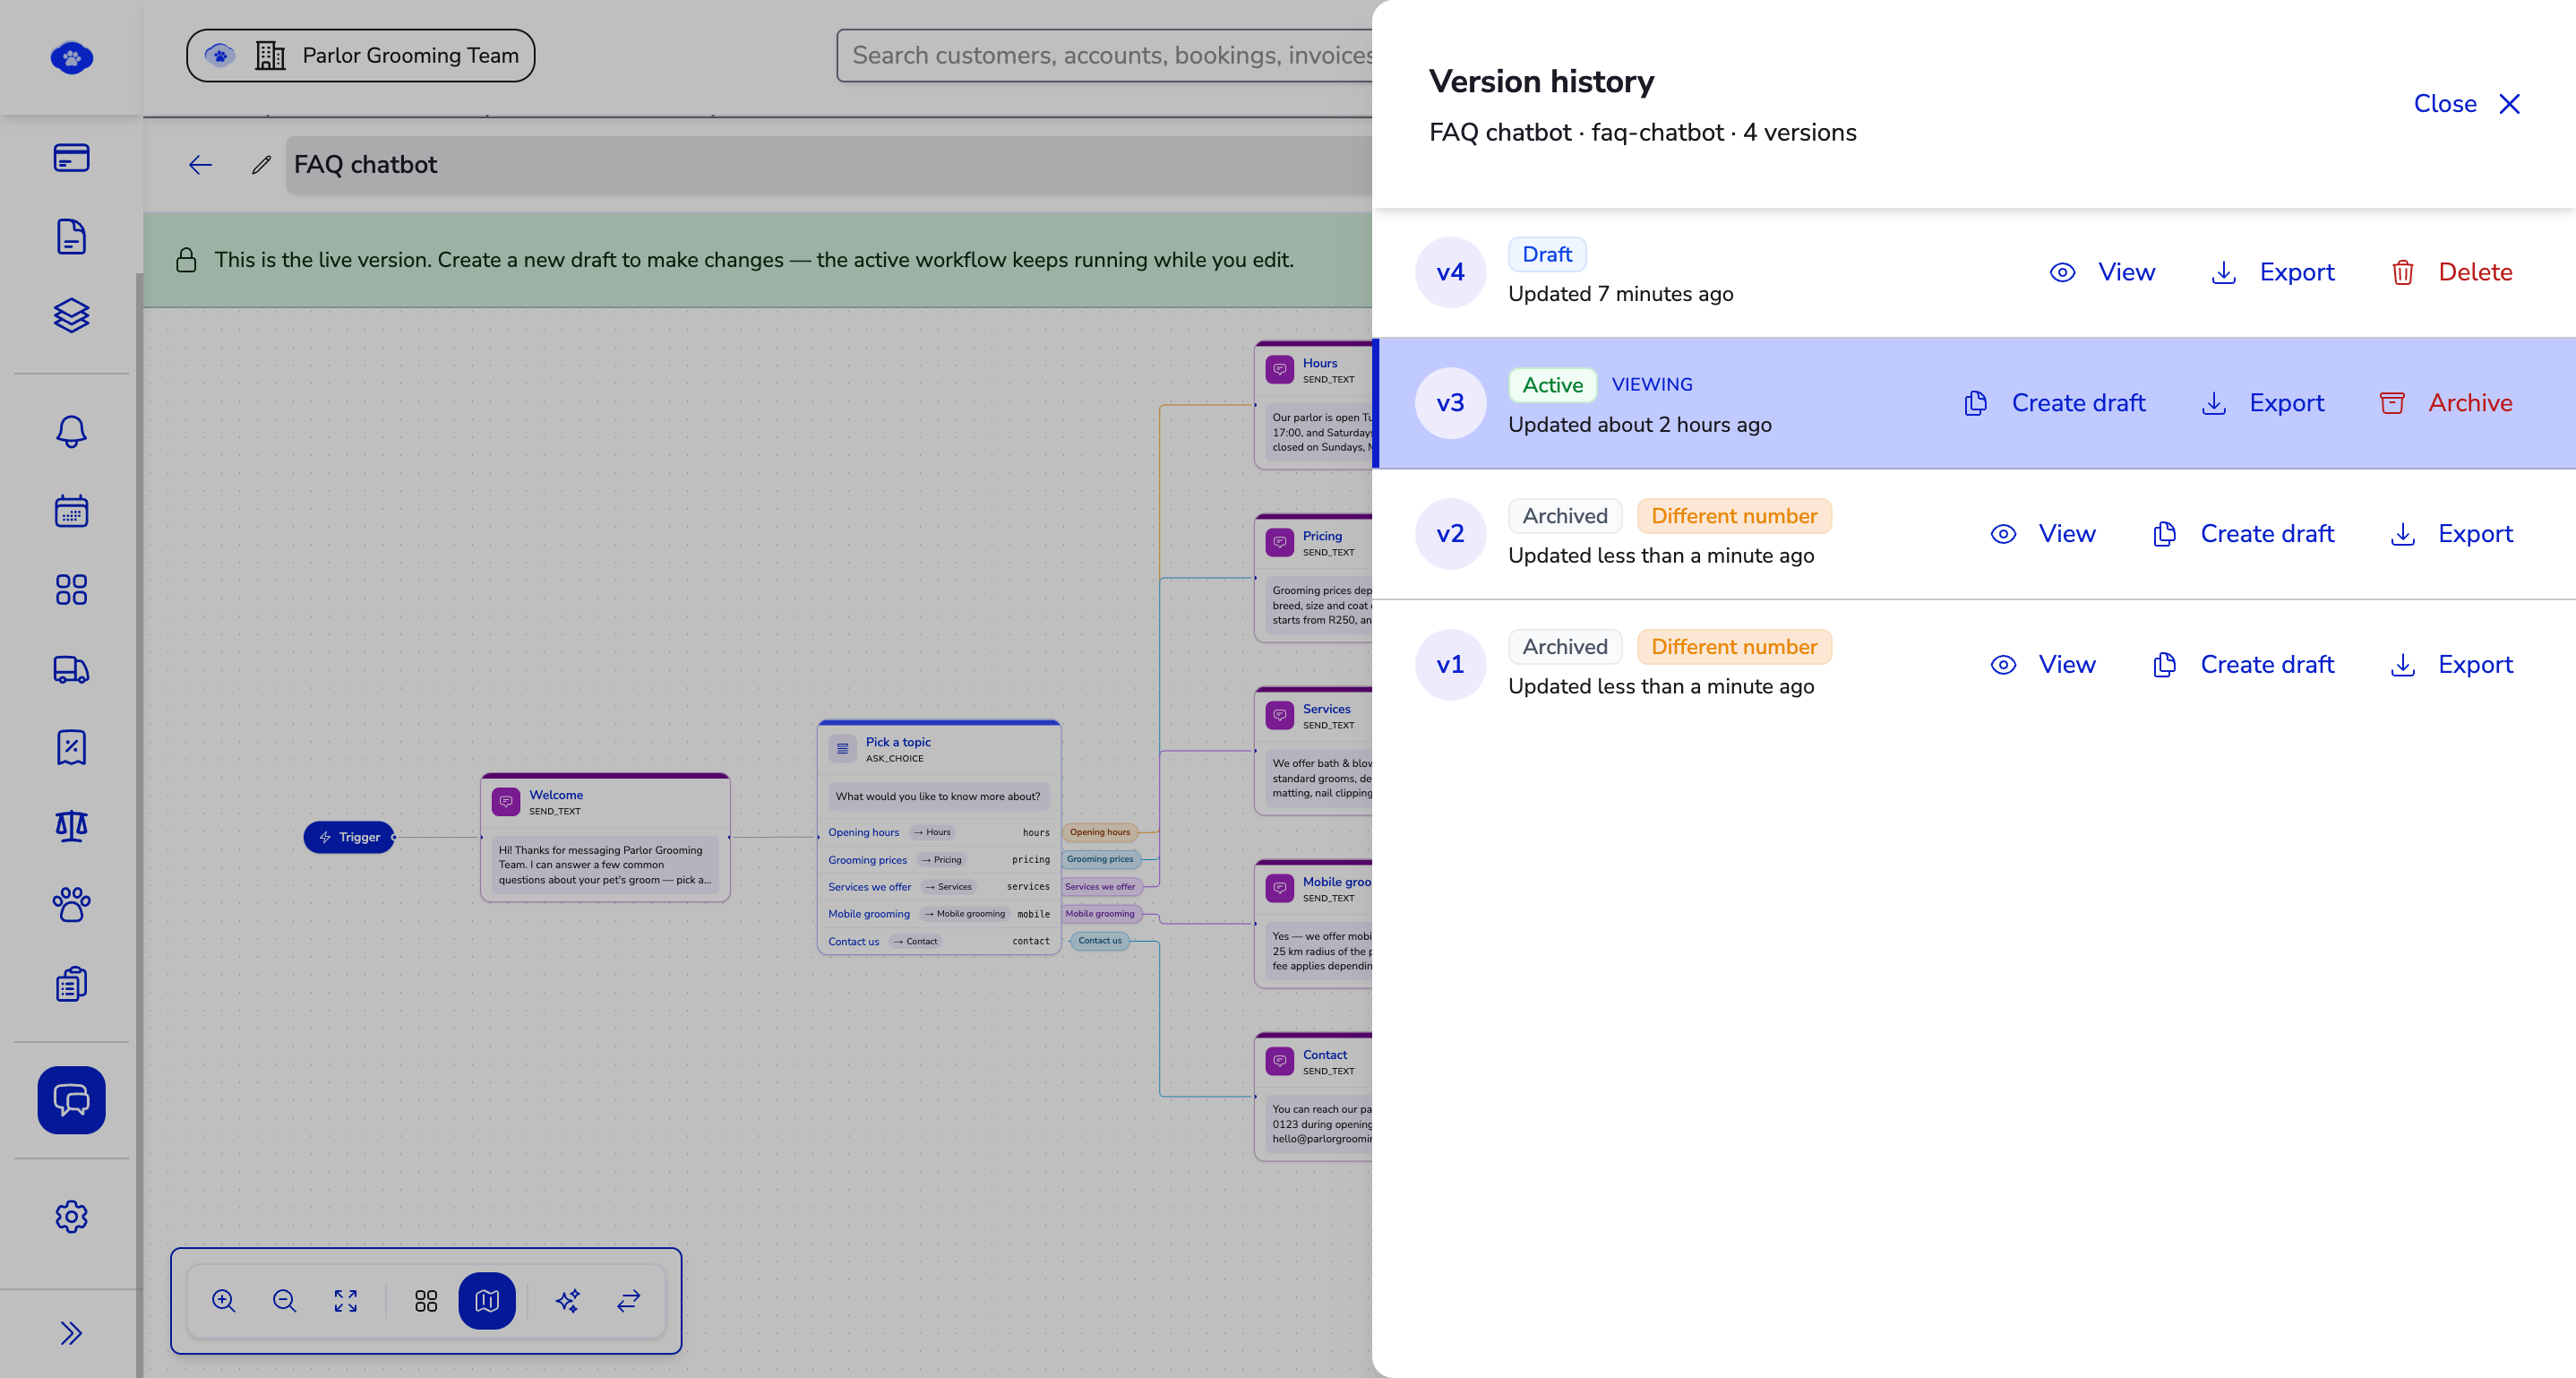Click the paw logo in the sidebar
The height and width of the screenshot is (1378, 2576).
(x=71, y=58)
